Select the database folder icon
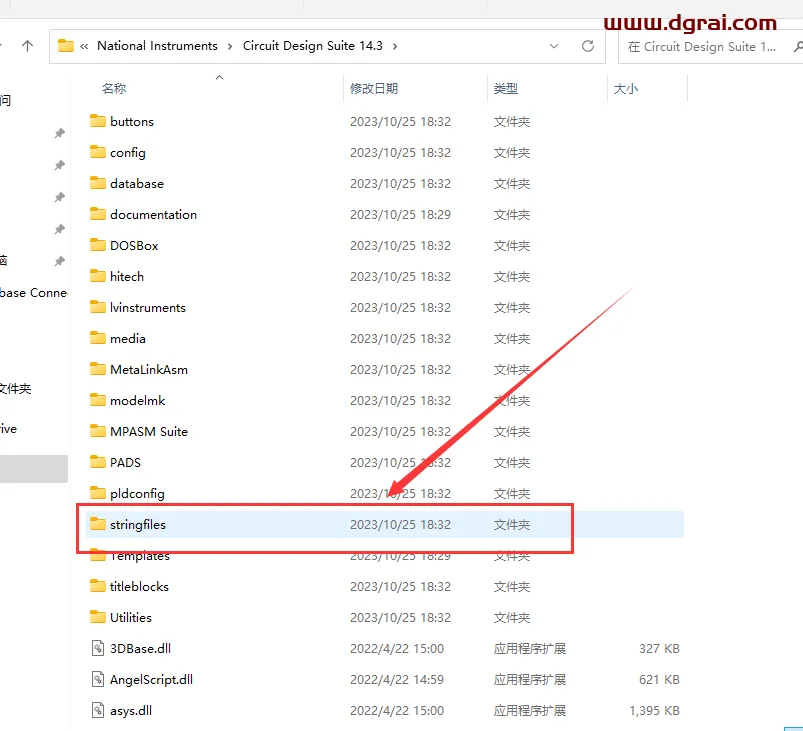Screen dimensions: 803x731 [97, 183]
